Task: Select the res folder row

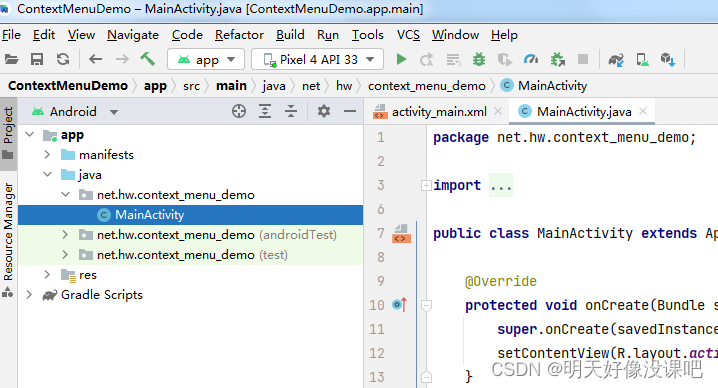Action: [x=190, y=275]
